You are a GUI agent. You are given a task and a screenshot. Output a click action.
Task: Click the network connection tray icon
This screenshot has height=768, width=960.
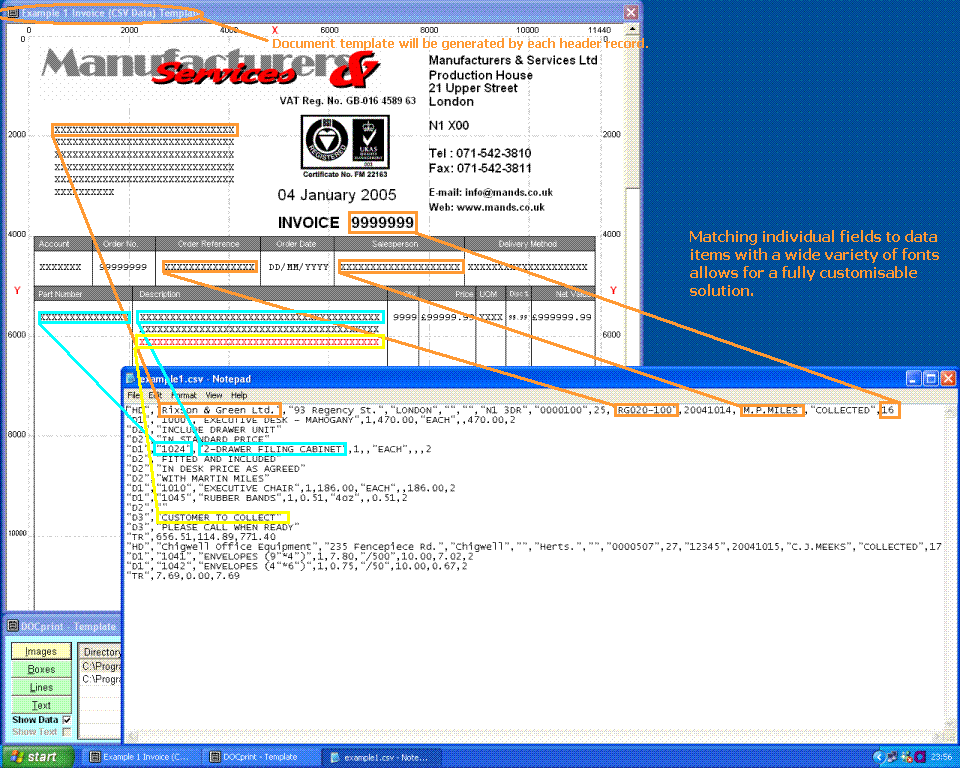tap(893, 757)
